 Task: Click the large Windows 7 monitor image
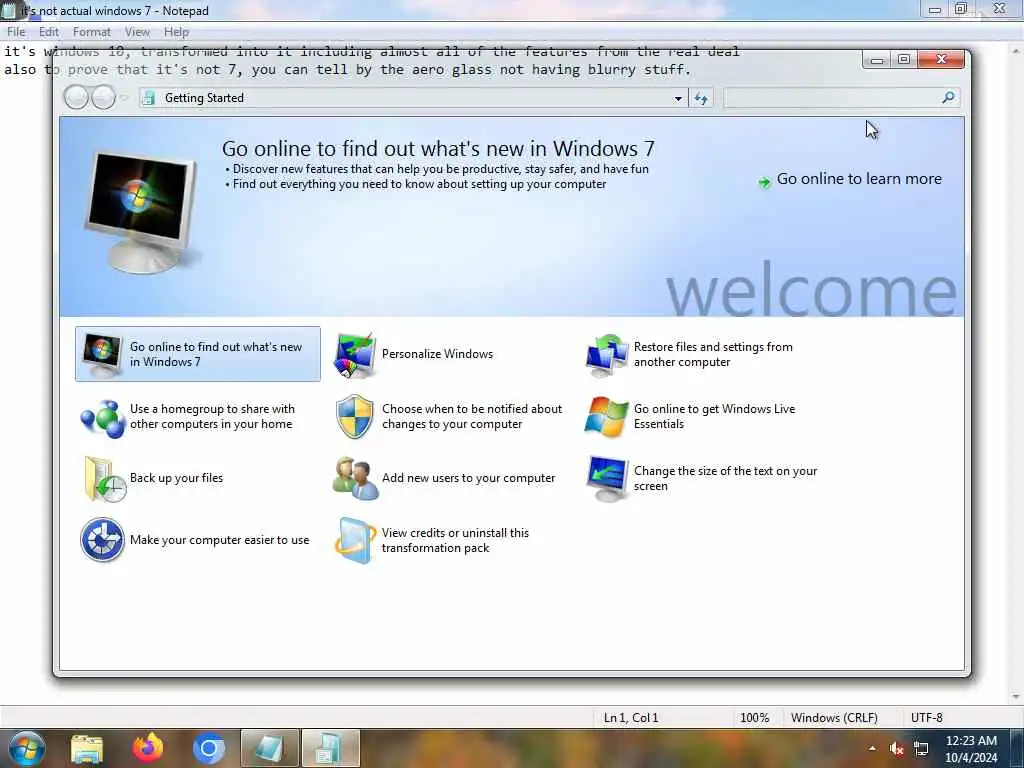coord(142,212)
